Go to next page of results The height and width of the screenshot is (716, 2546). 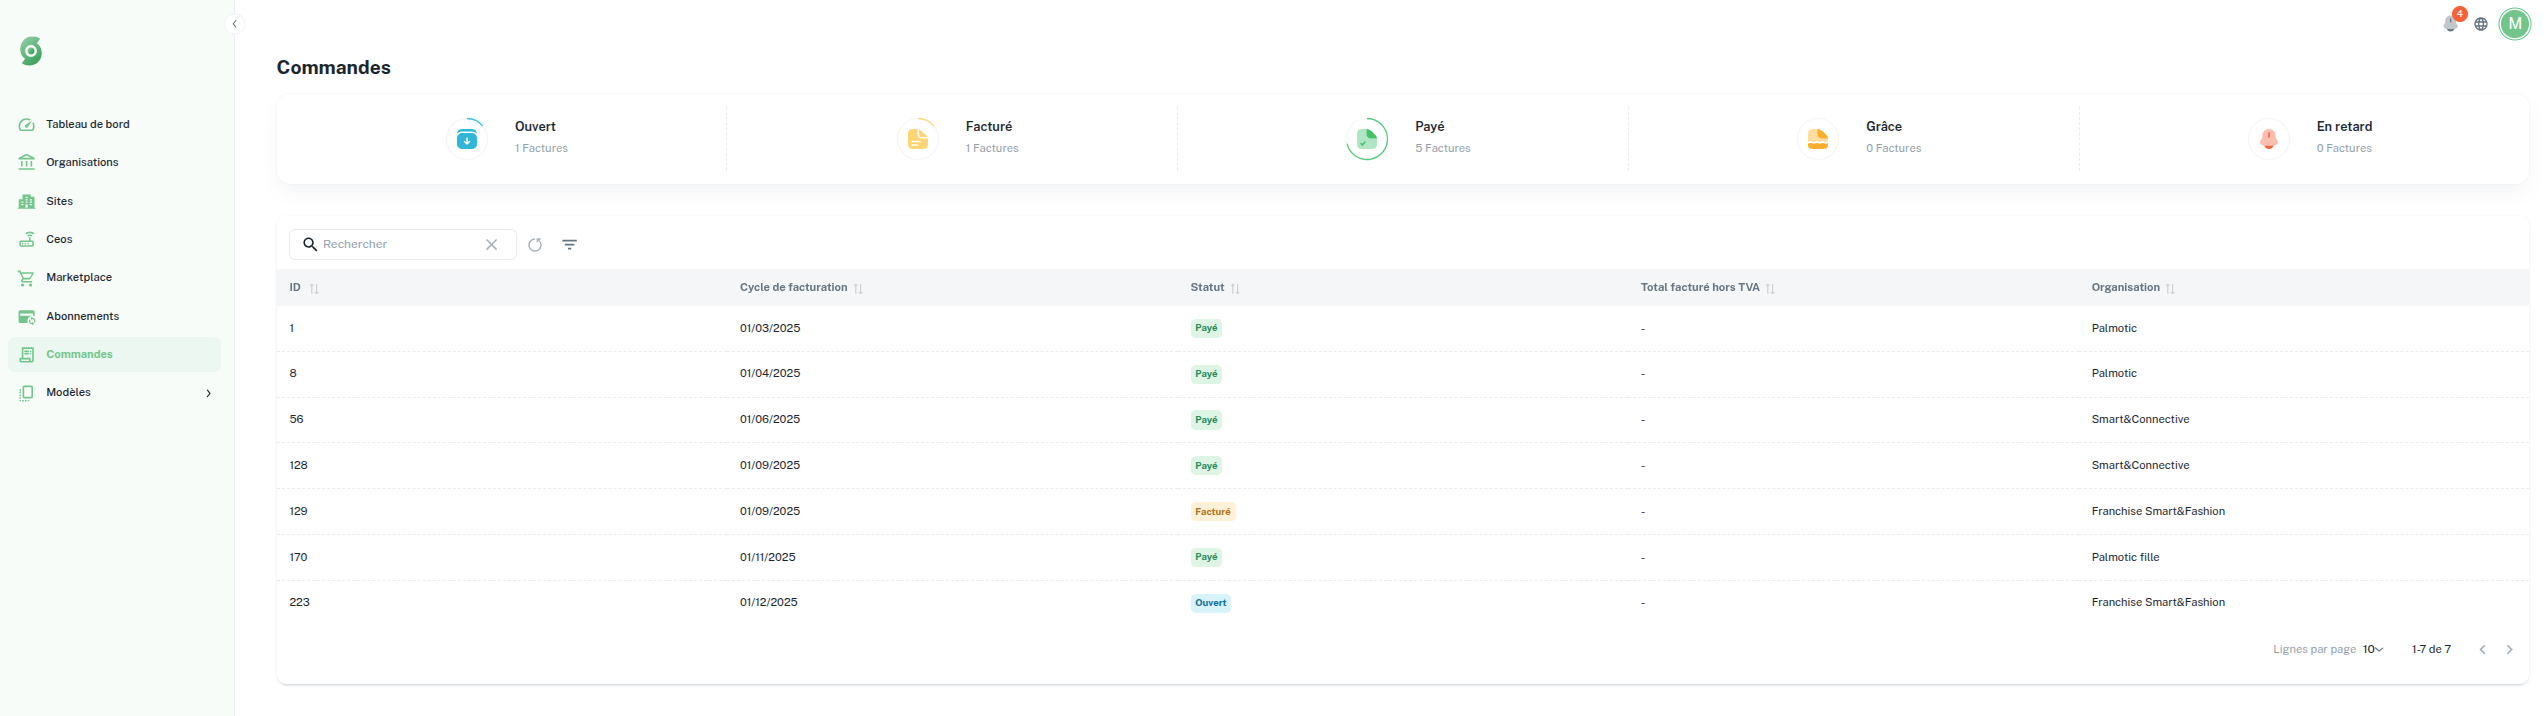(2509, 650)
